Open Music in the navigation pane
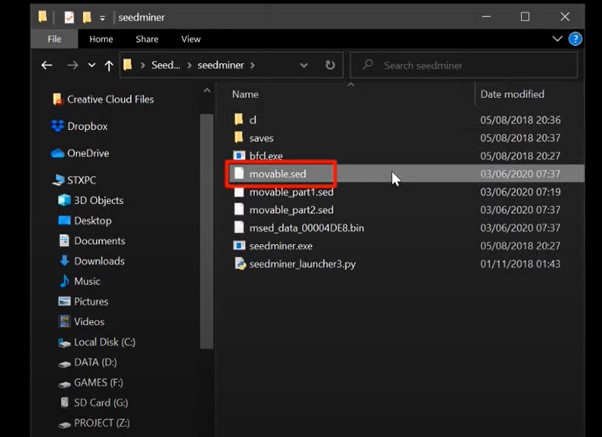 click(87, 281)
